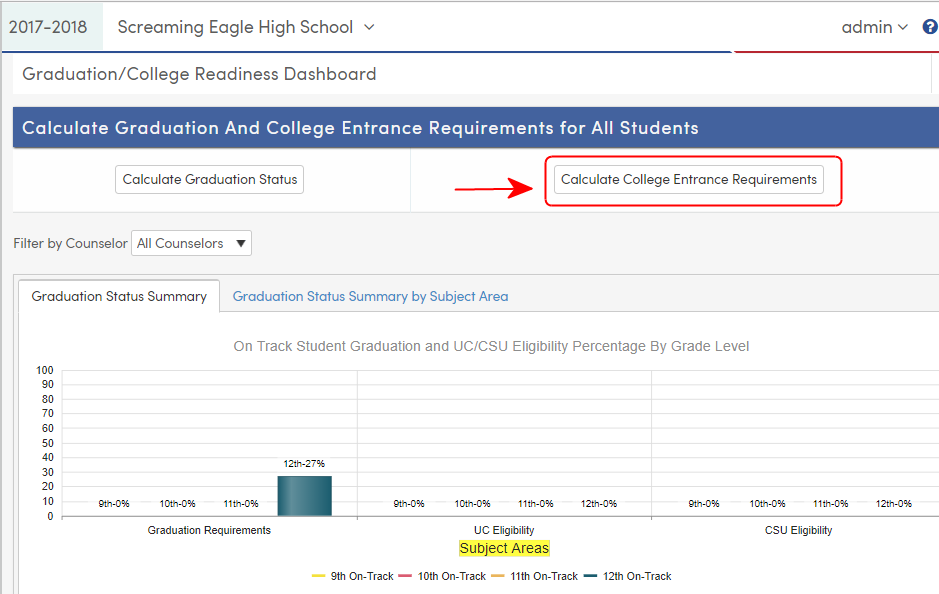The image size is (939, 594).
Task: Click Calculate Graduation Status
Action: (x=209, y=179)
